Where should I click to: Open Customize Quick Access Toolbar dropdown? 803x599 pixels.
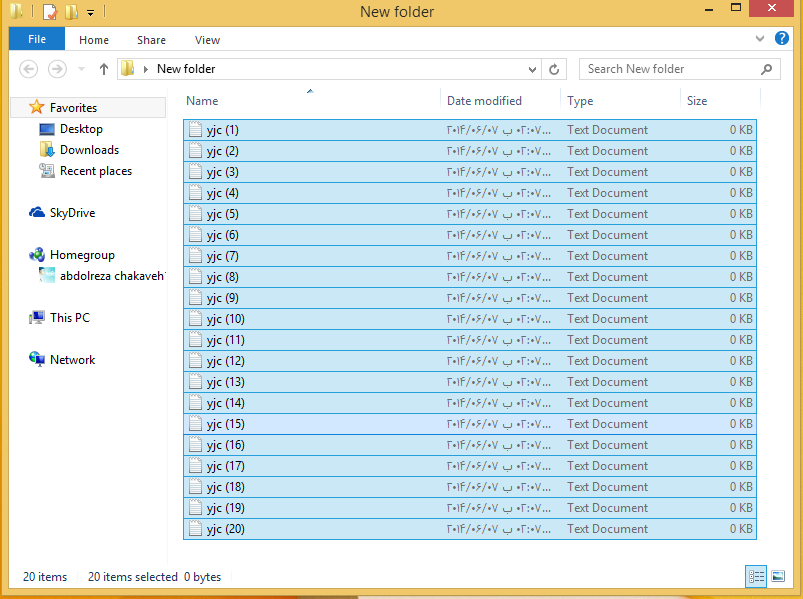[90, 12]
